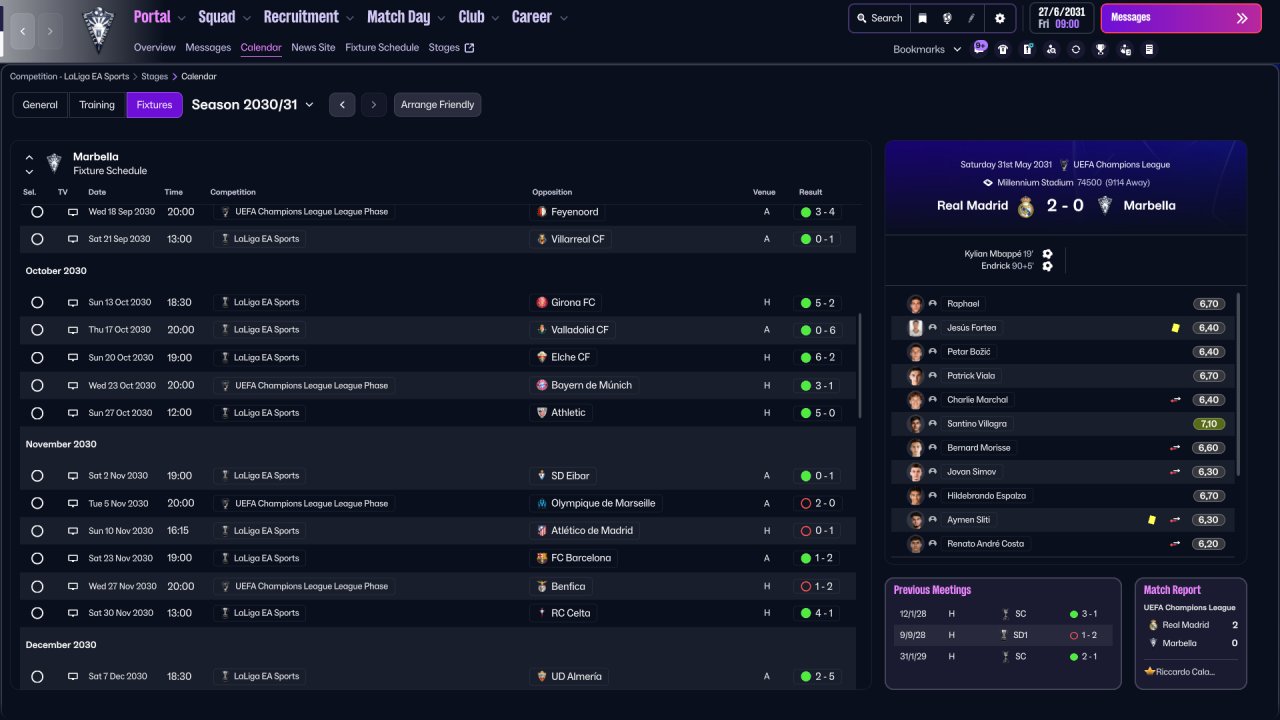1280x720 pixels.
Task: Click the trophy shortcut icon under Messages
Action: (x=1100, y=49)
